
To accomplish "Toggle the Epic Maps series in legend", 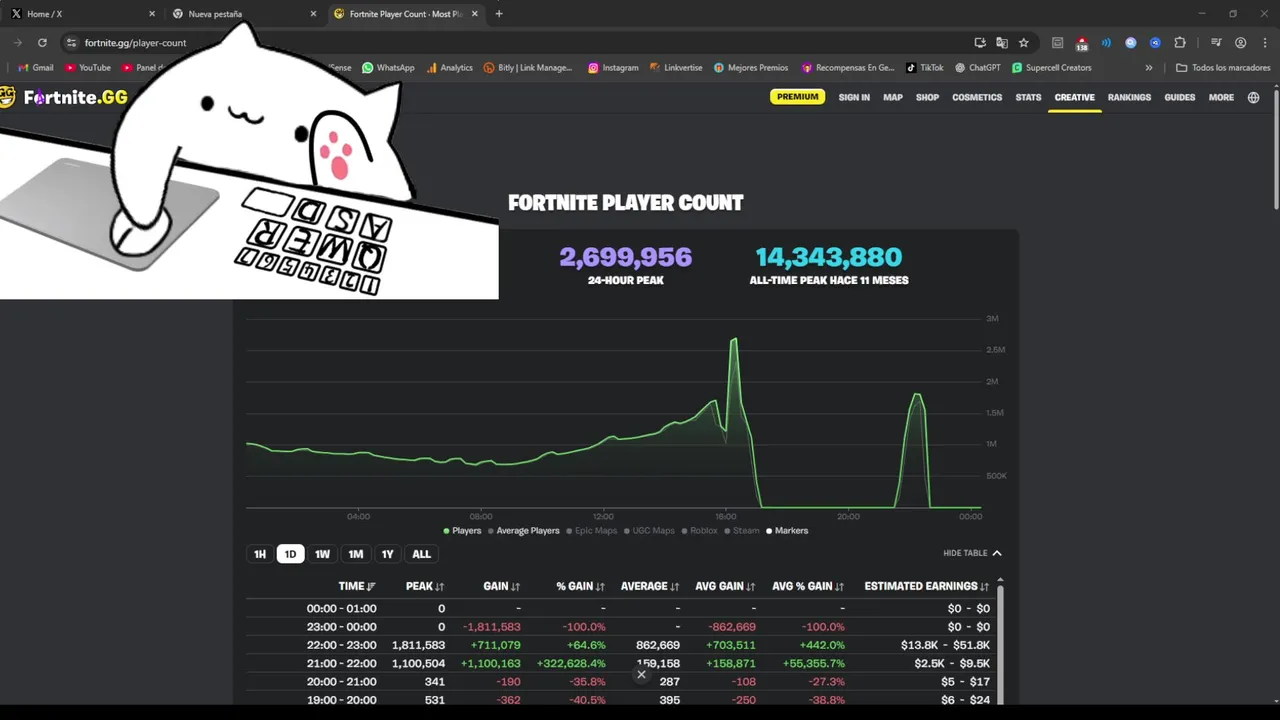I will [x=591, y=531].
